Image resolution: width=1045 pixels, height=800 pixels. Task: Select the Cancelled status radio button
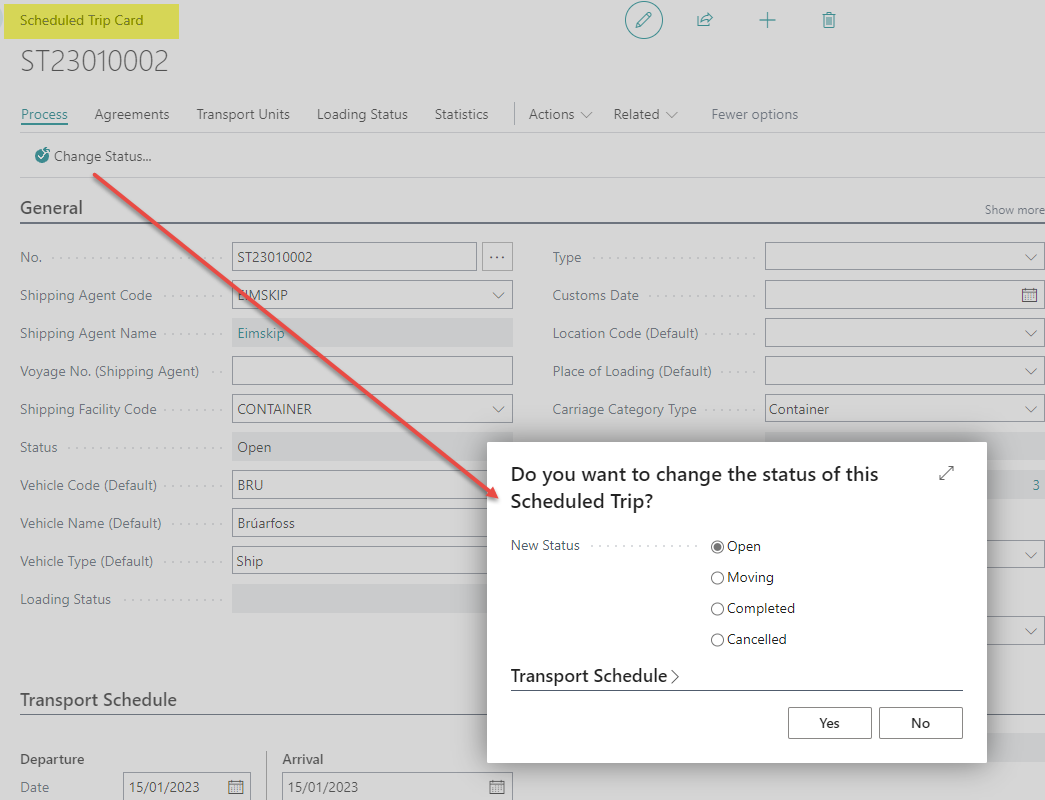point(717,640)
